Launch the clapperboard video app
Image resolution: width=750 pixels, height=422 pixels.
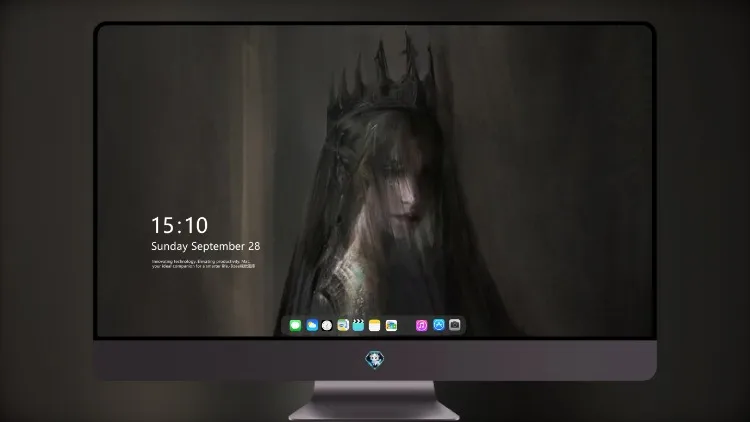click(x=358, y=325)
